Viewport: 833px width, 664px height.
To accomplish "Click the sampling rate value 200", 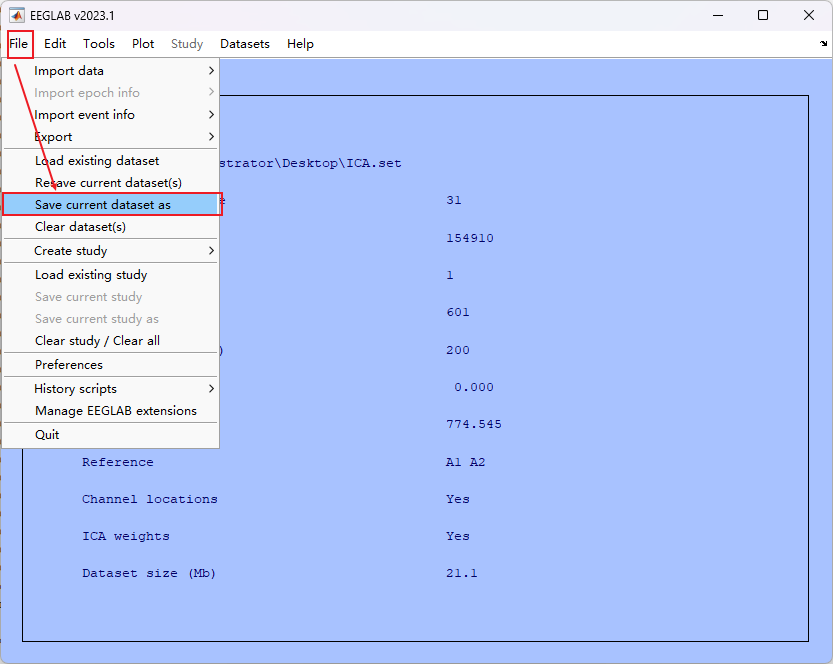I will click(x=458, y=350).
